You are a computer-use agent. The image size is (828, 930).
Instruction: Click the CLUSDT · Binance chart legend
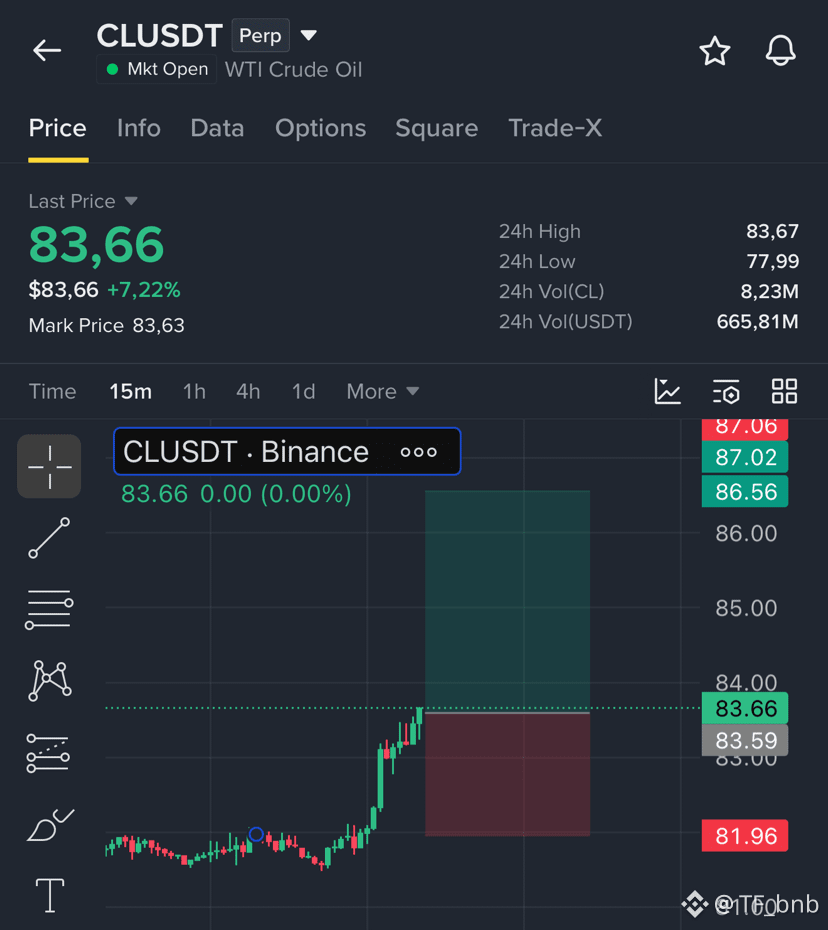[x=287, y=451]
